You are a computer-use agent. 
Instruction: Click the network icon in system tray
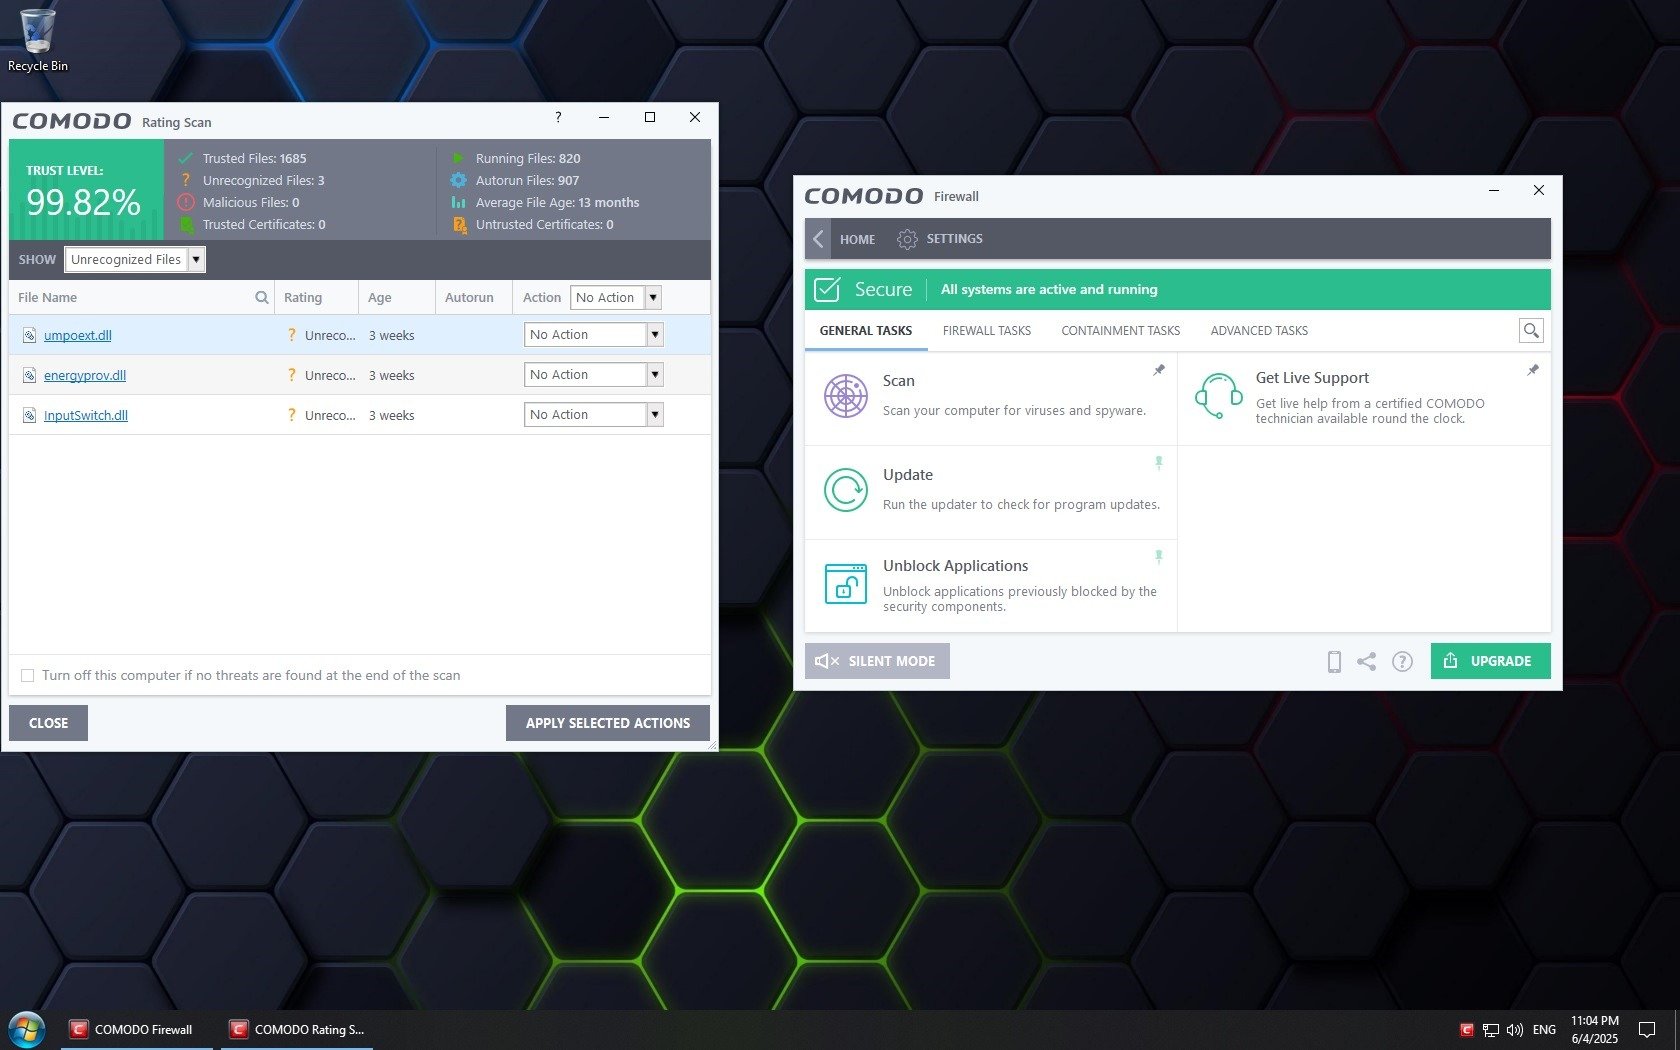pyautogui.click(x=1491, y=1029)
